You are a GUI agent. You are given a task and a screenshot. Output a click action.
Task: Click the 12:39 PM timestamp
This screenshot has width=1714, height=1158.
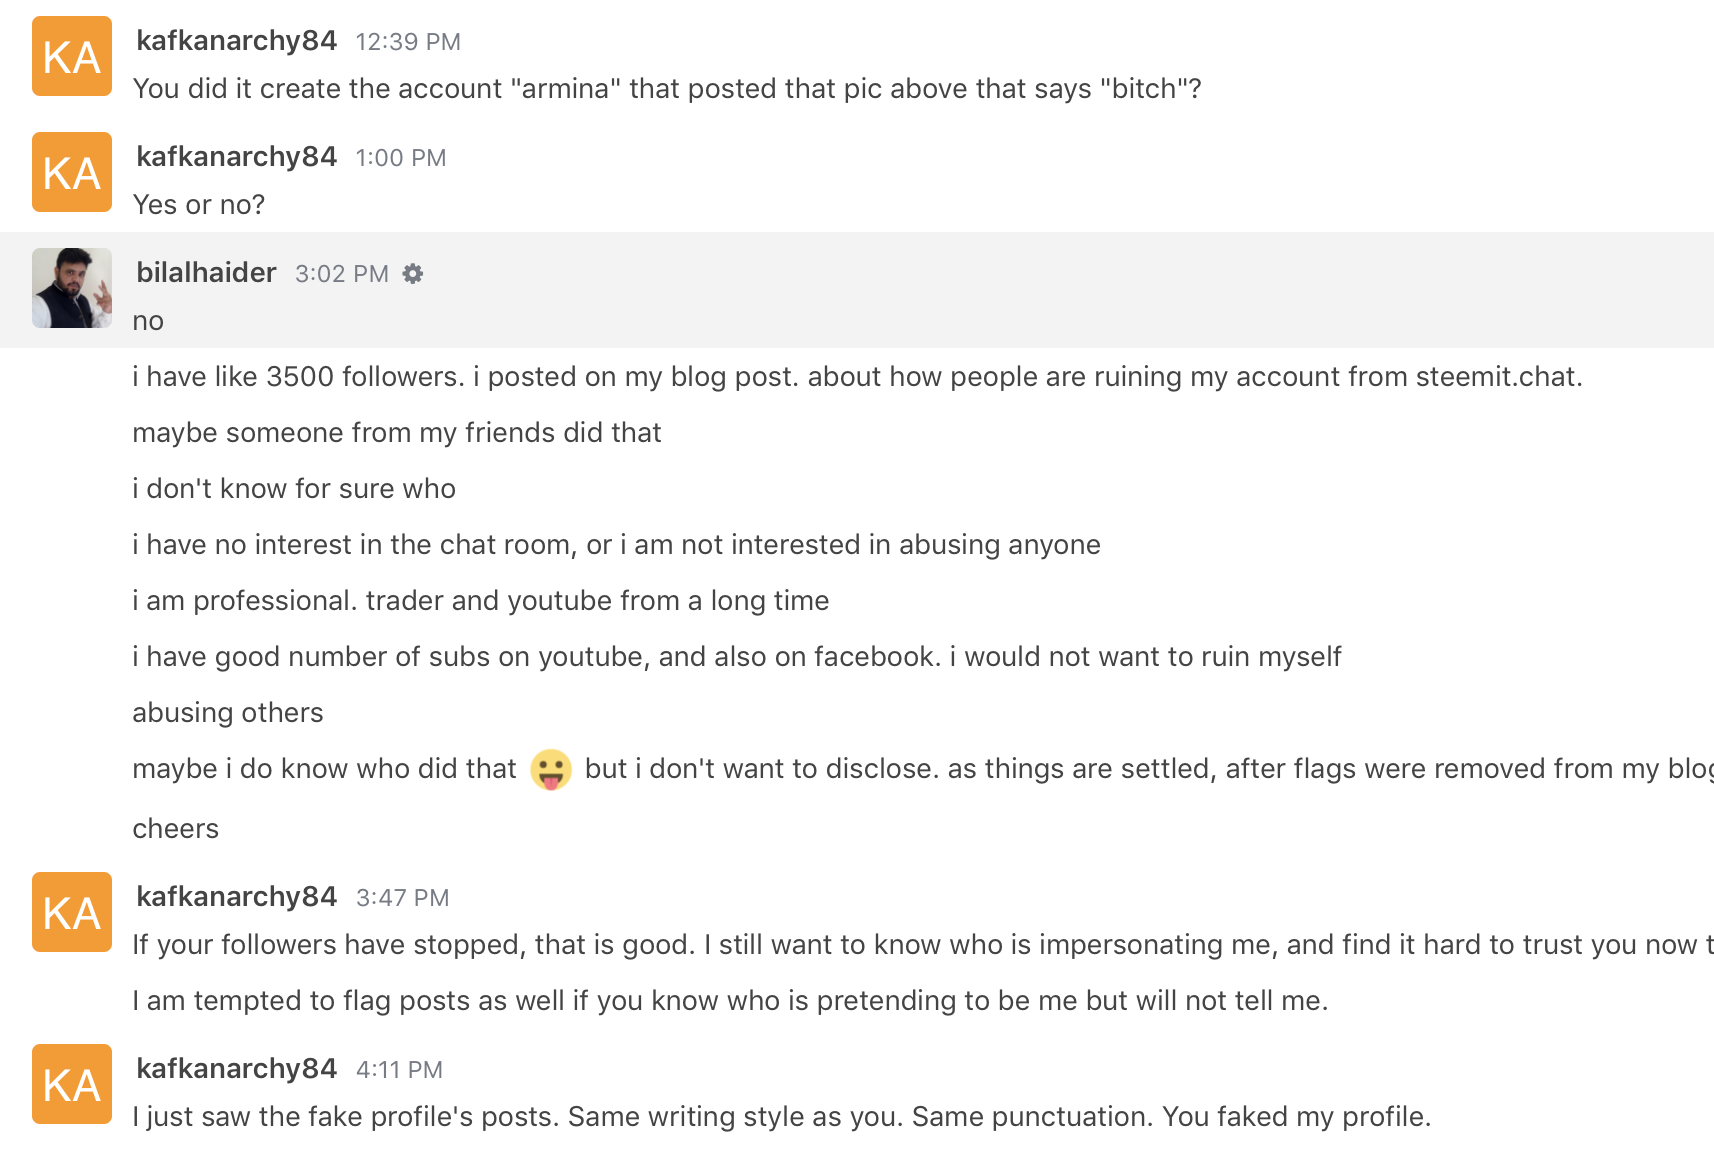(x=408, y=42)
